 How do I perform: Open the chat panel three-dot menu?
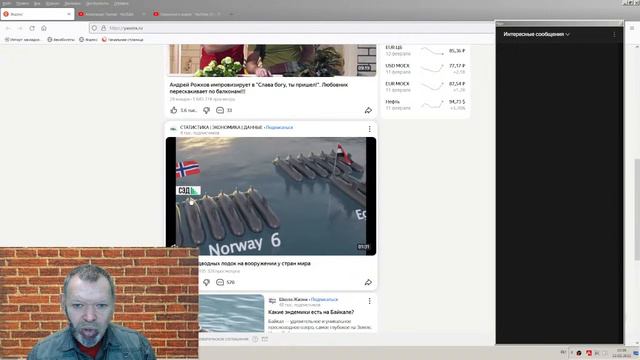coord(614,35)
